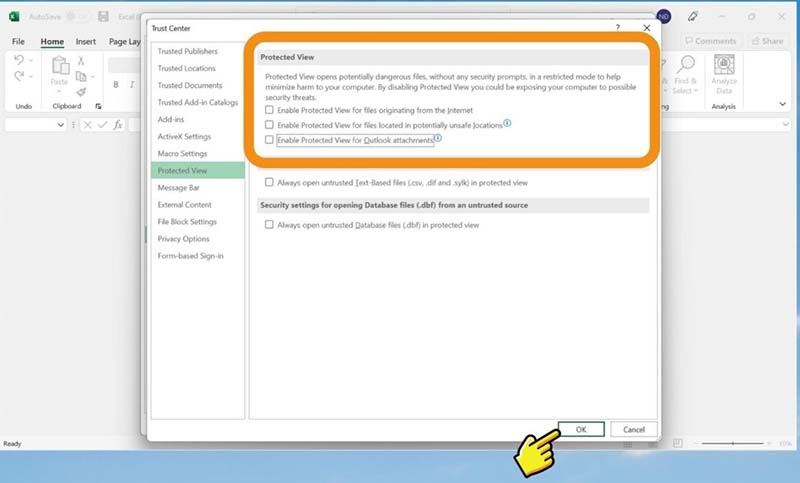Image resolution: width=800 pixels, height=483 pixels.
Task: Click the Excel app icon in title bar
Action: [14, 16]
